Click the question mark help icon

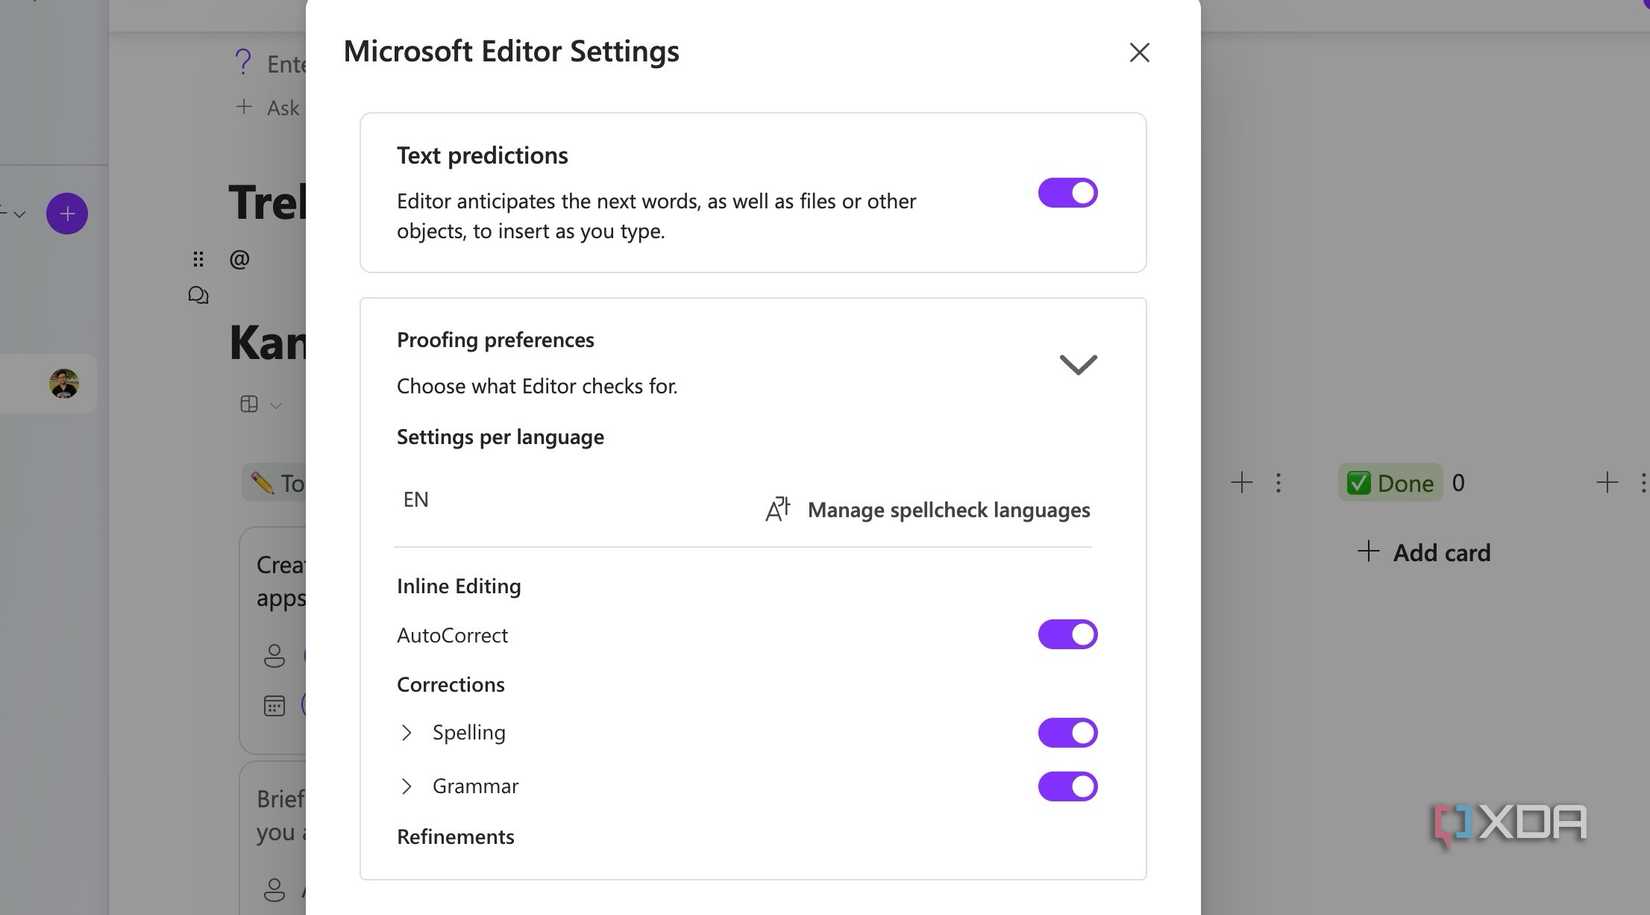coord(243,61)
